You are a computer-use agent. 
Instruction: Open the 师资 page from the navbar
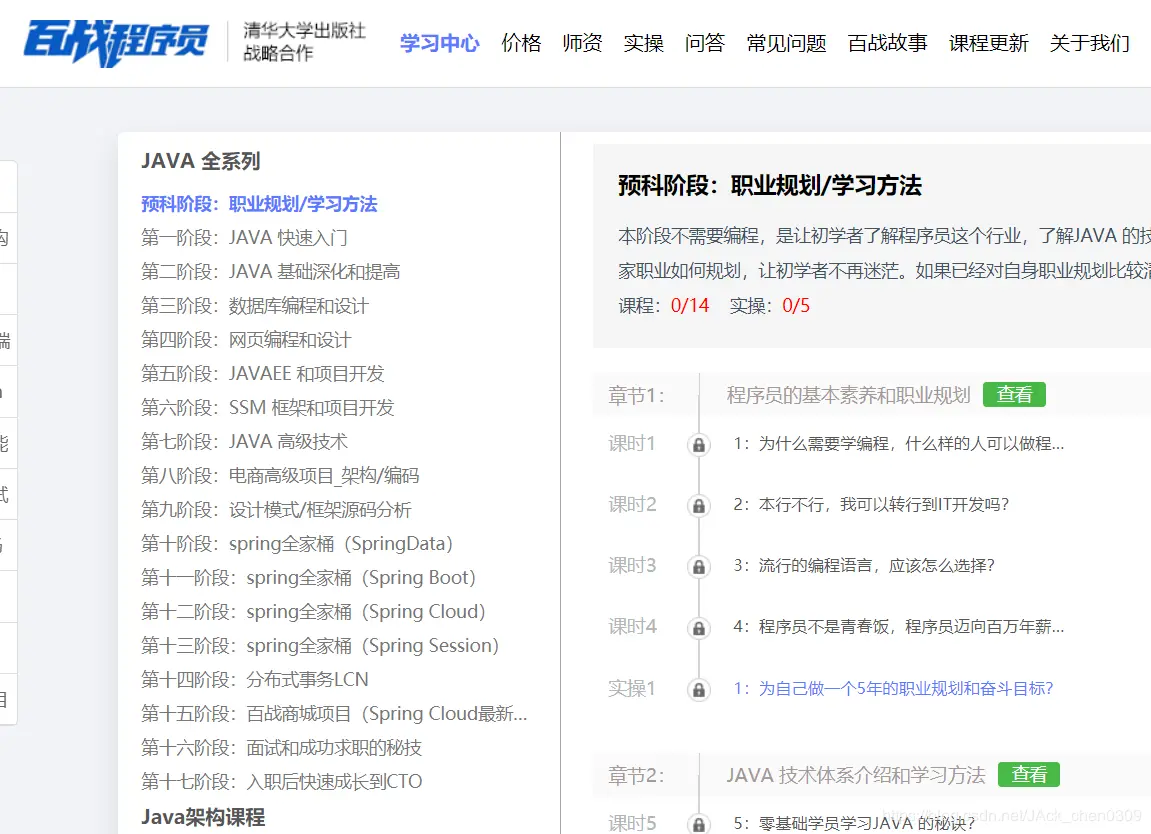tap(582, 43)
